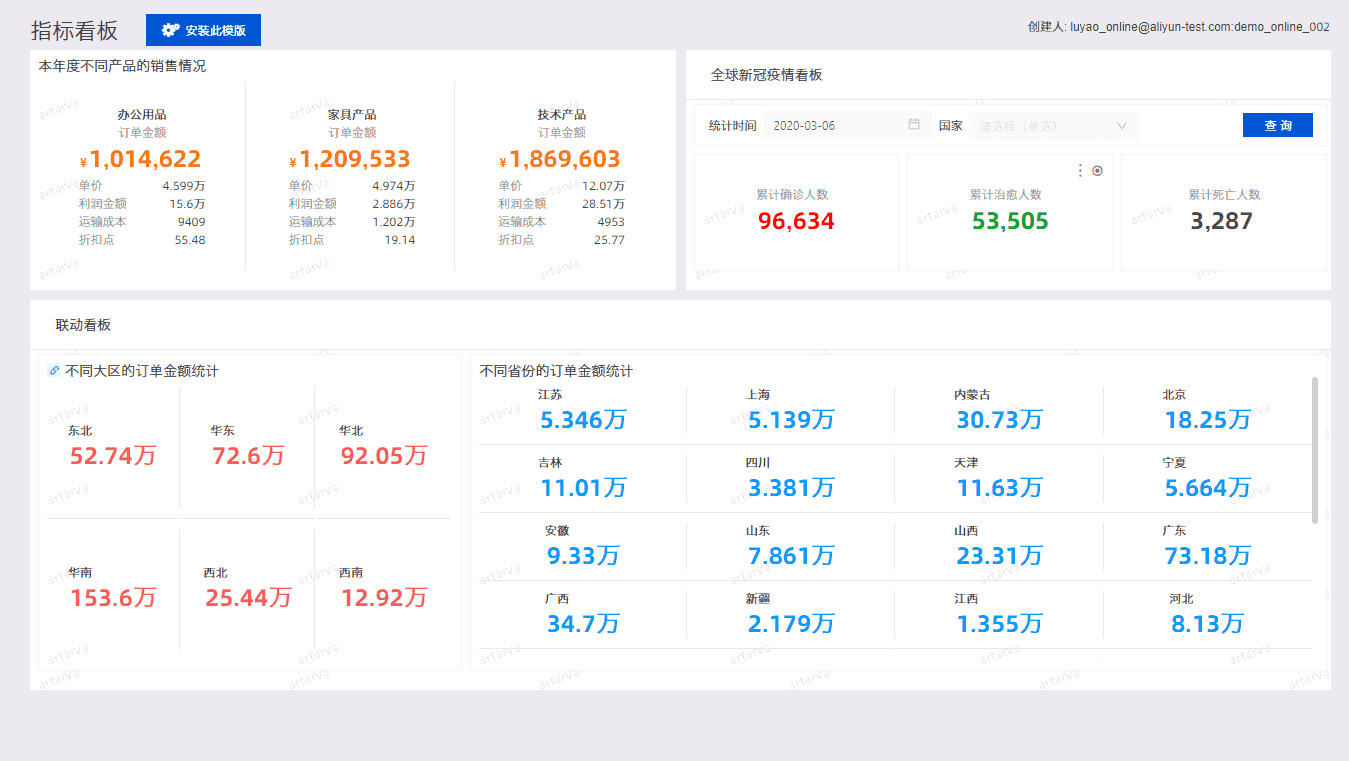Click the 全球新冠疫情看板 title
Image resolution: width=1349 pixels, height=761 pixels.
[x=766, y=75]
